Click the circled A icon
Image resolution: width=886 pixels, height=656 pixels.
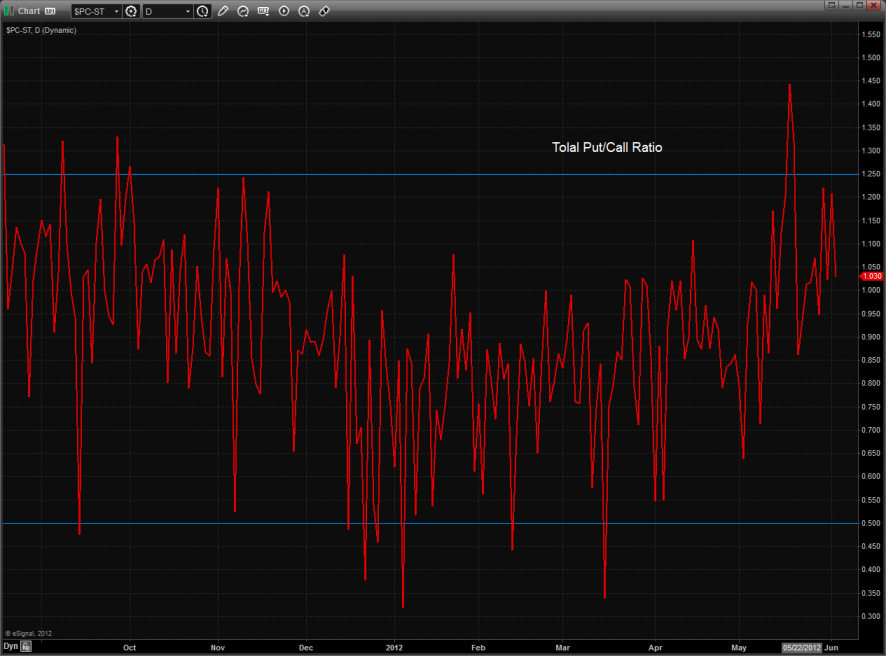(304, 11)
